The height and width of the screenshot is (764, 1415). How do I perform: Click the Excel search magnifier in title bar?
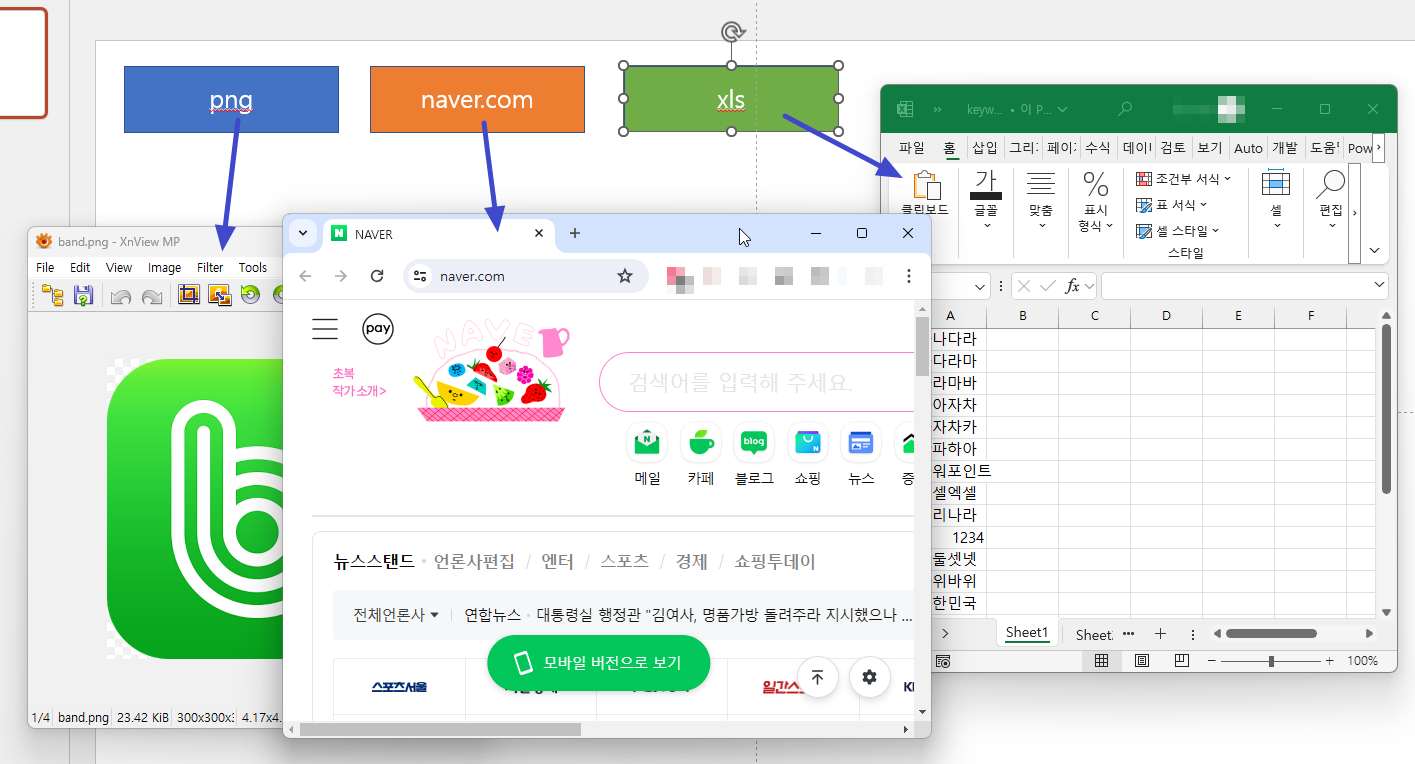click(x=1126, y=108)
